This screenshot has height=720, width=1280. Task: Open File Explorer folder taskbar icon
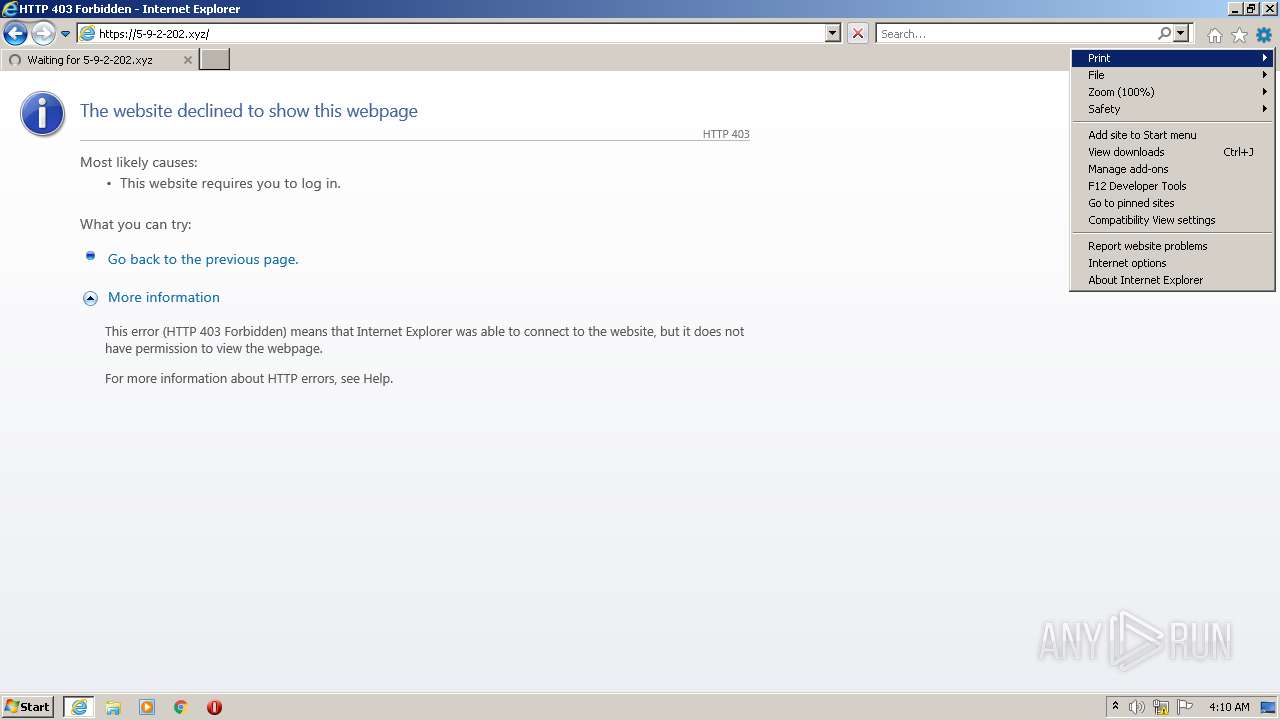coord(113,707)
